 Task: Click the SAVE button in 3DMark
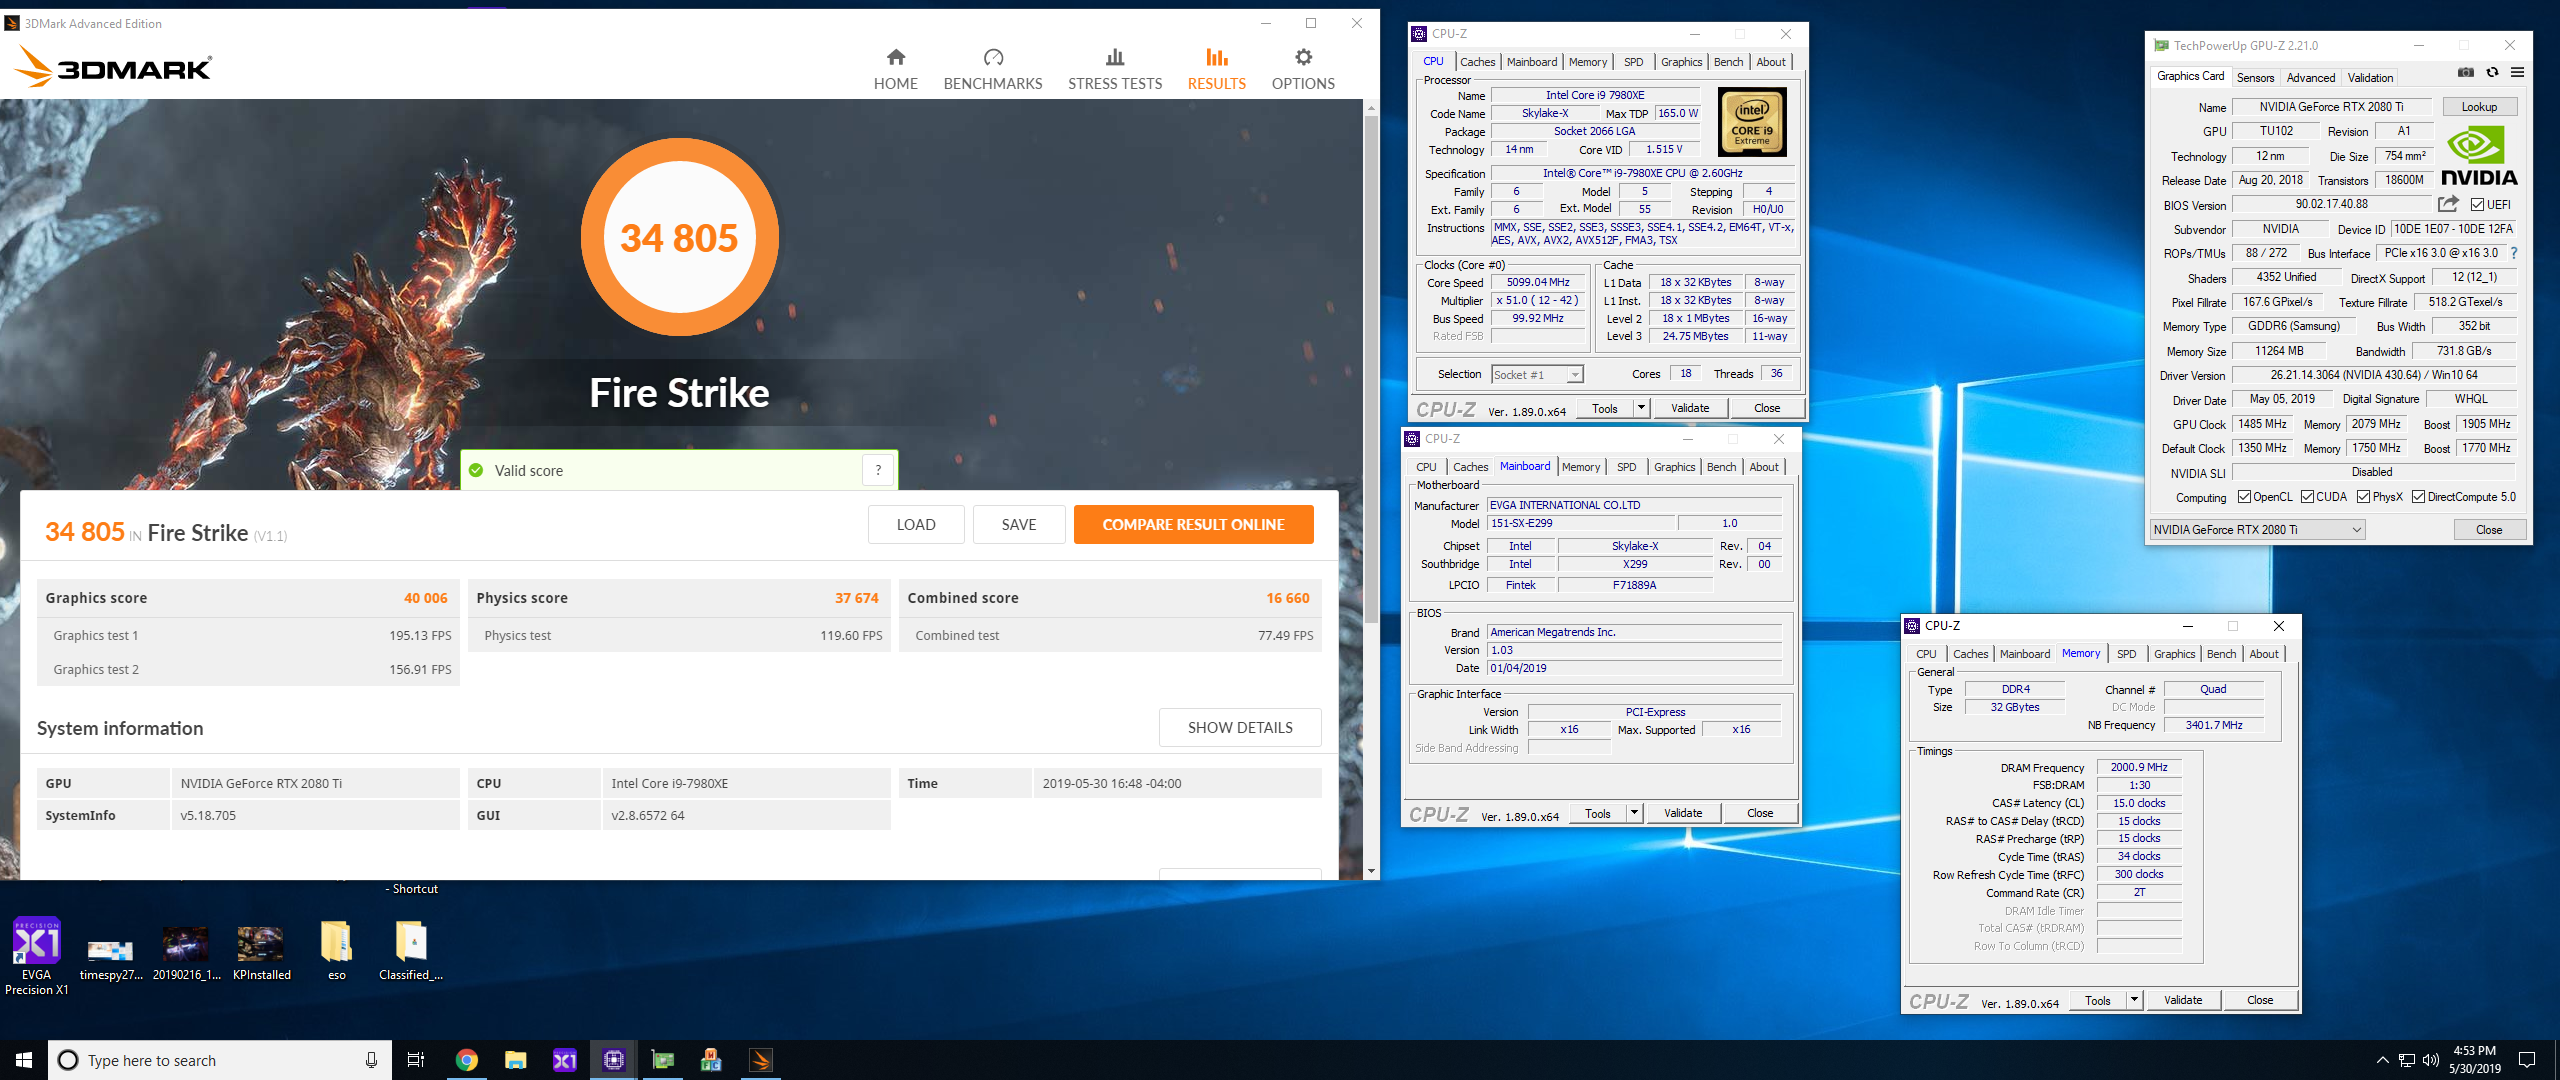tap(1019, 524)
